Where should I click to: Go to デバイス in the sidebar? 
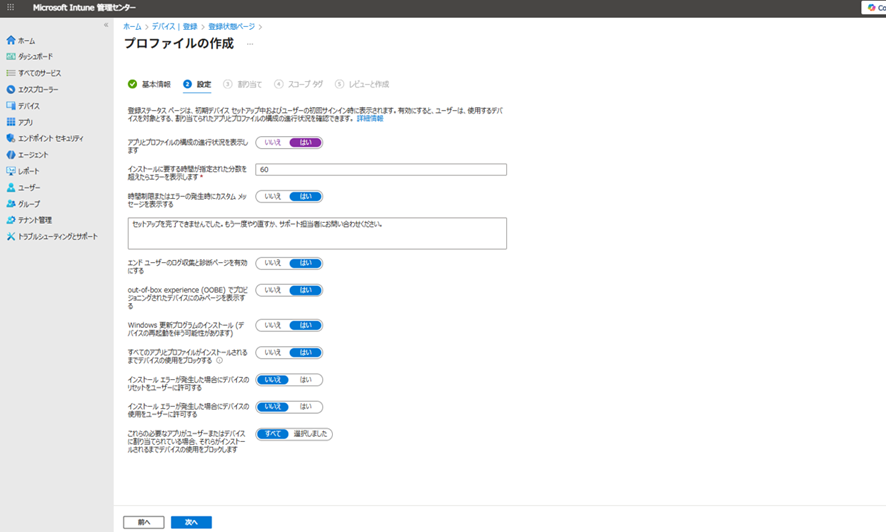coord(29,106)
